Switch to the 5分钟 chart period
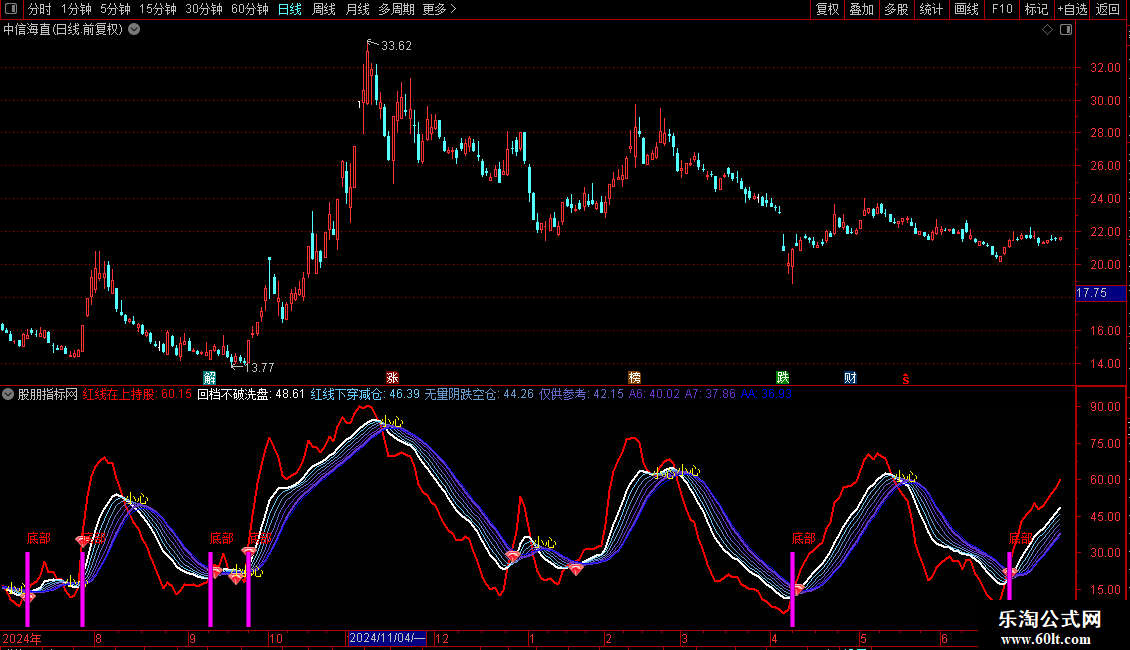The height and width of the screenshot is (650, 1130). [115, 9]
